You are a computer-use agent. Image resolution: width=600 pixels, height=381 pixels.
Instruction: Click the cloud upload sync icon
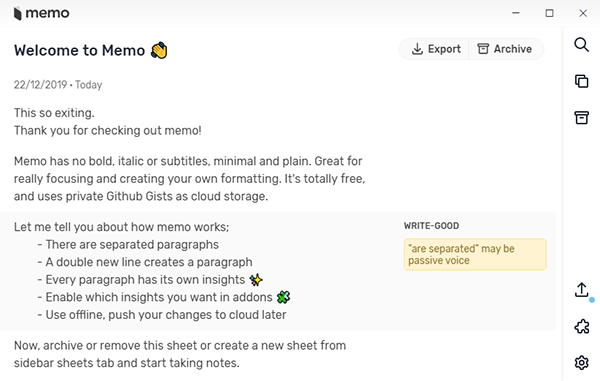point(582,290)
